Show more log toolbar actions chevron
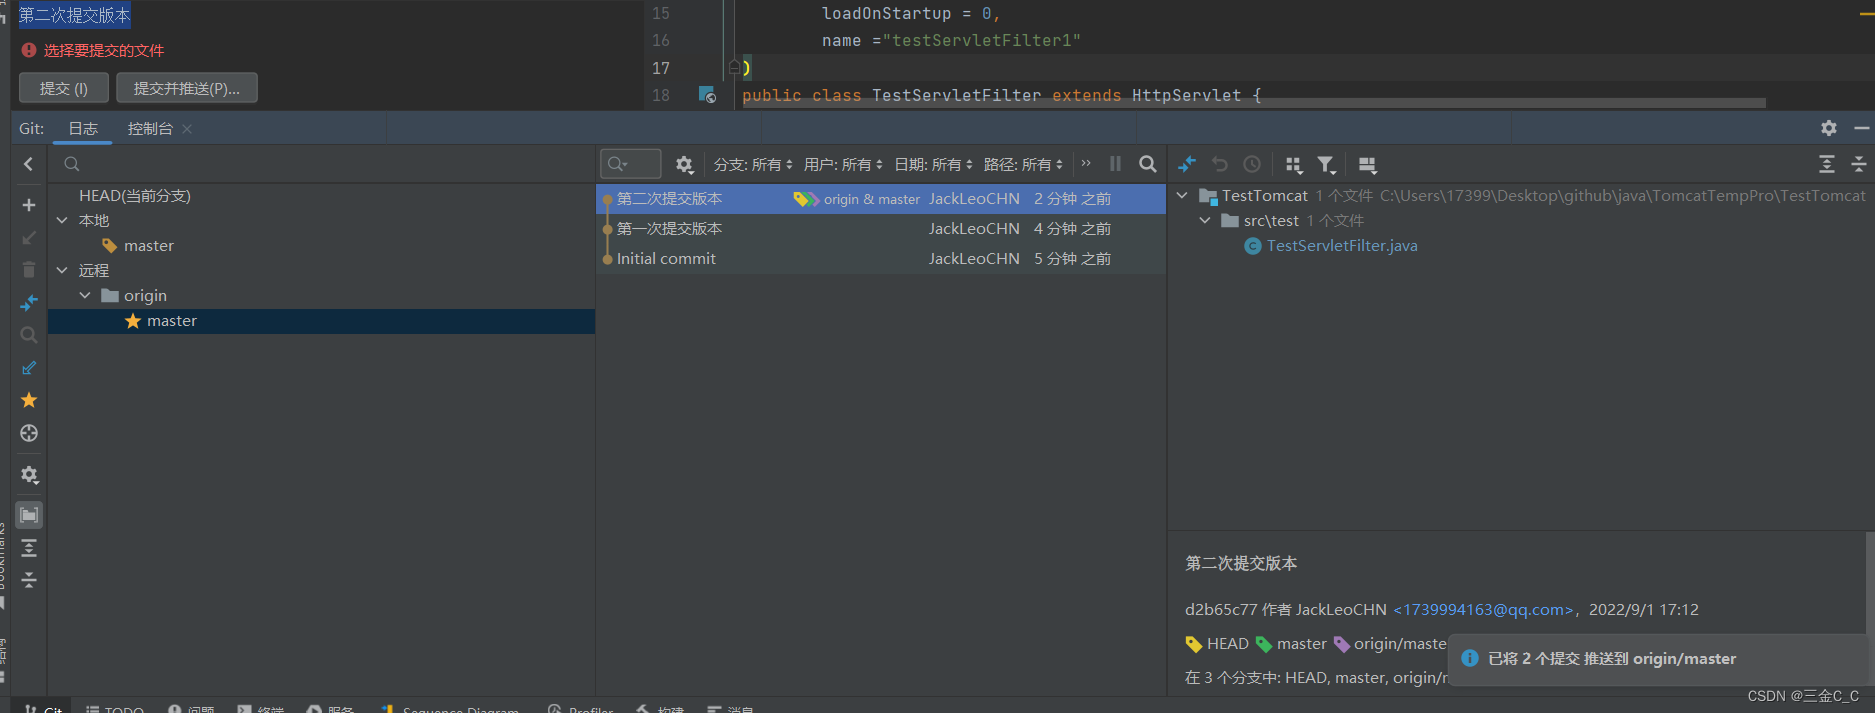 coord(1086,163)
